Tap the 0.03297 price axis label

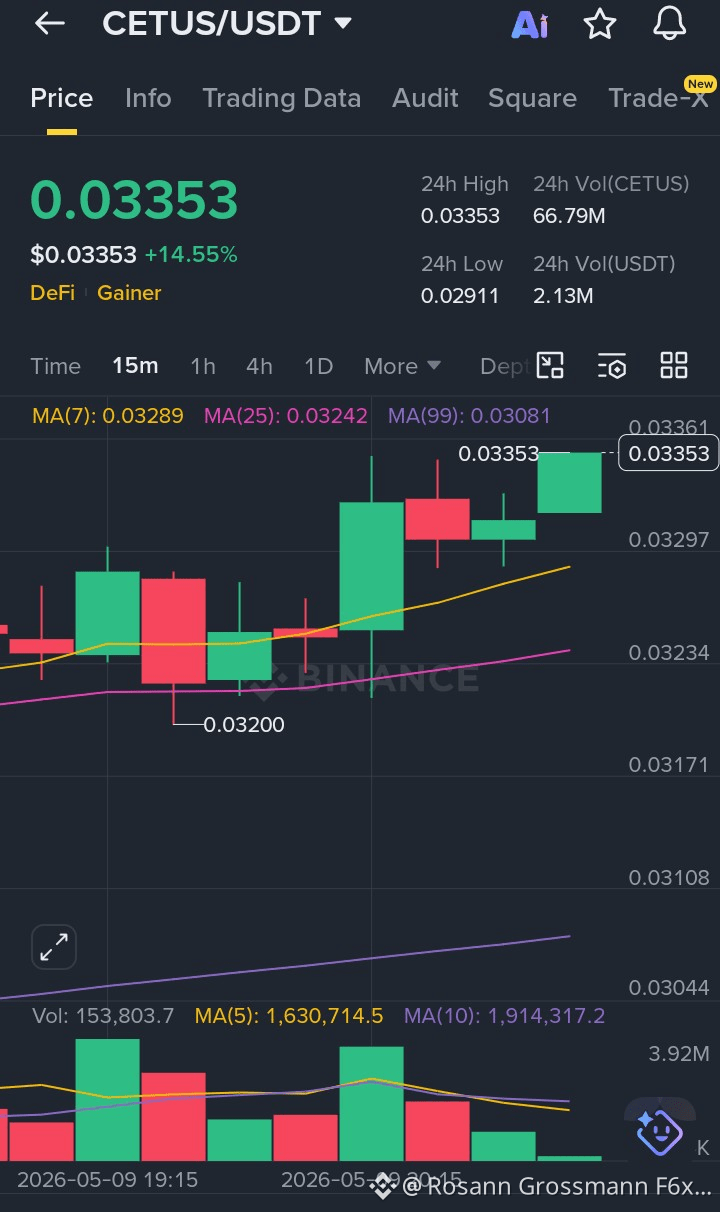[x=669, y=540]
